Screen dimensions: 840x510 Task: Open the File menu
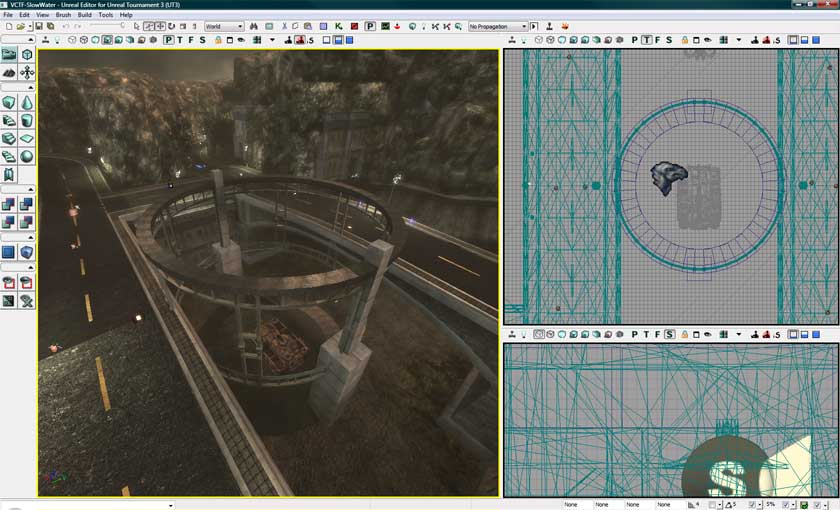click(8, 15)
